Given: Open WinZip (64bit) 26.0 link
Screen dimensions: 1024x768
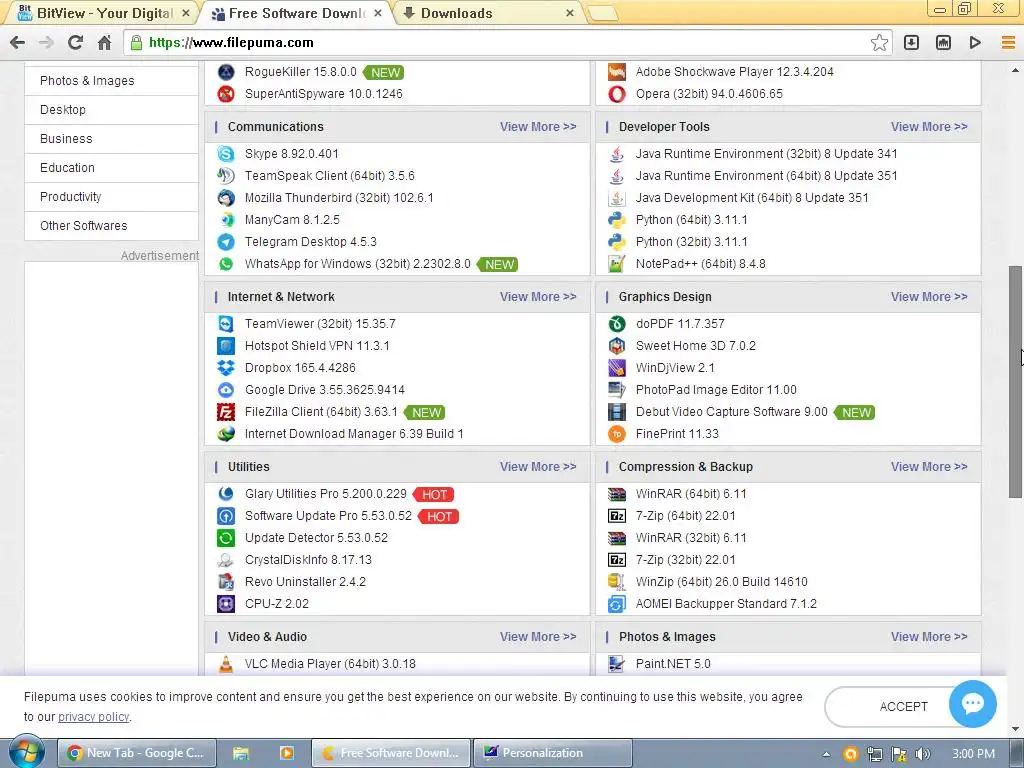Looking at the screenshot, I should tap(722, 582).
